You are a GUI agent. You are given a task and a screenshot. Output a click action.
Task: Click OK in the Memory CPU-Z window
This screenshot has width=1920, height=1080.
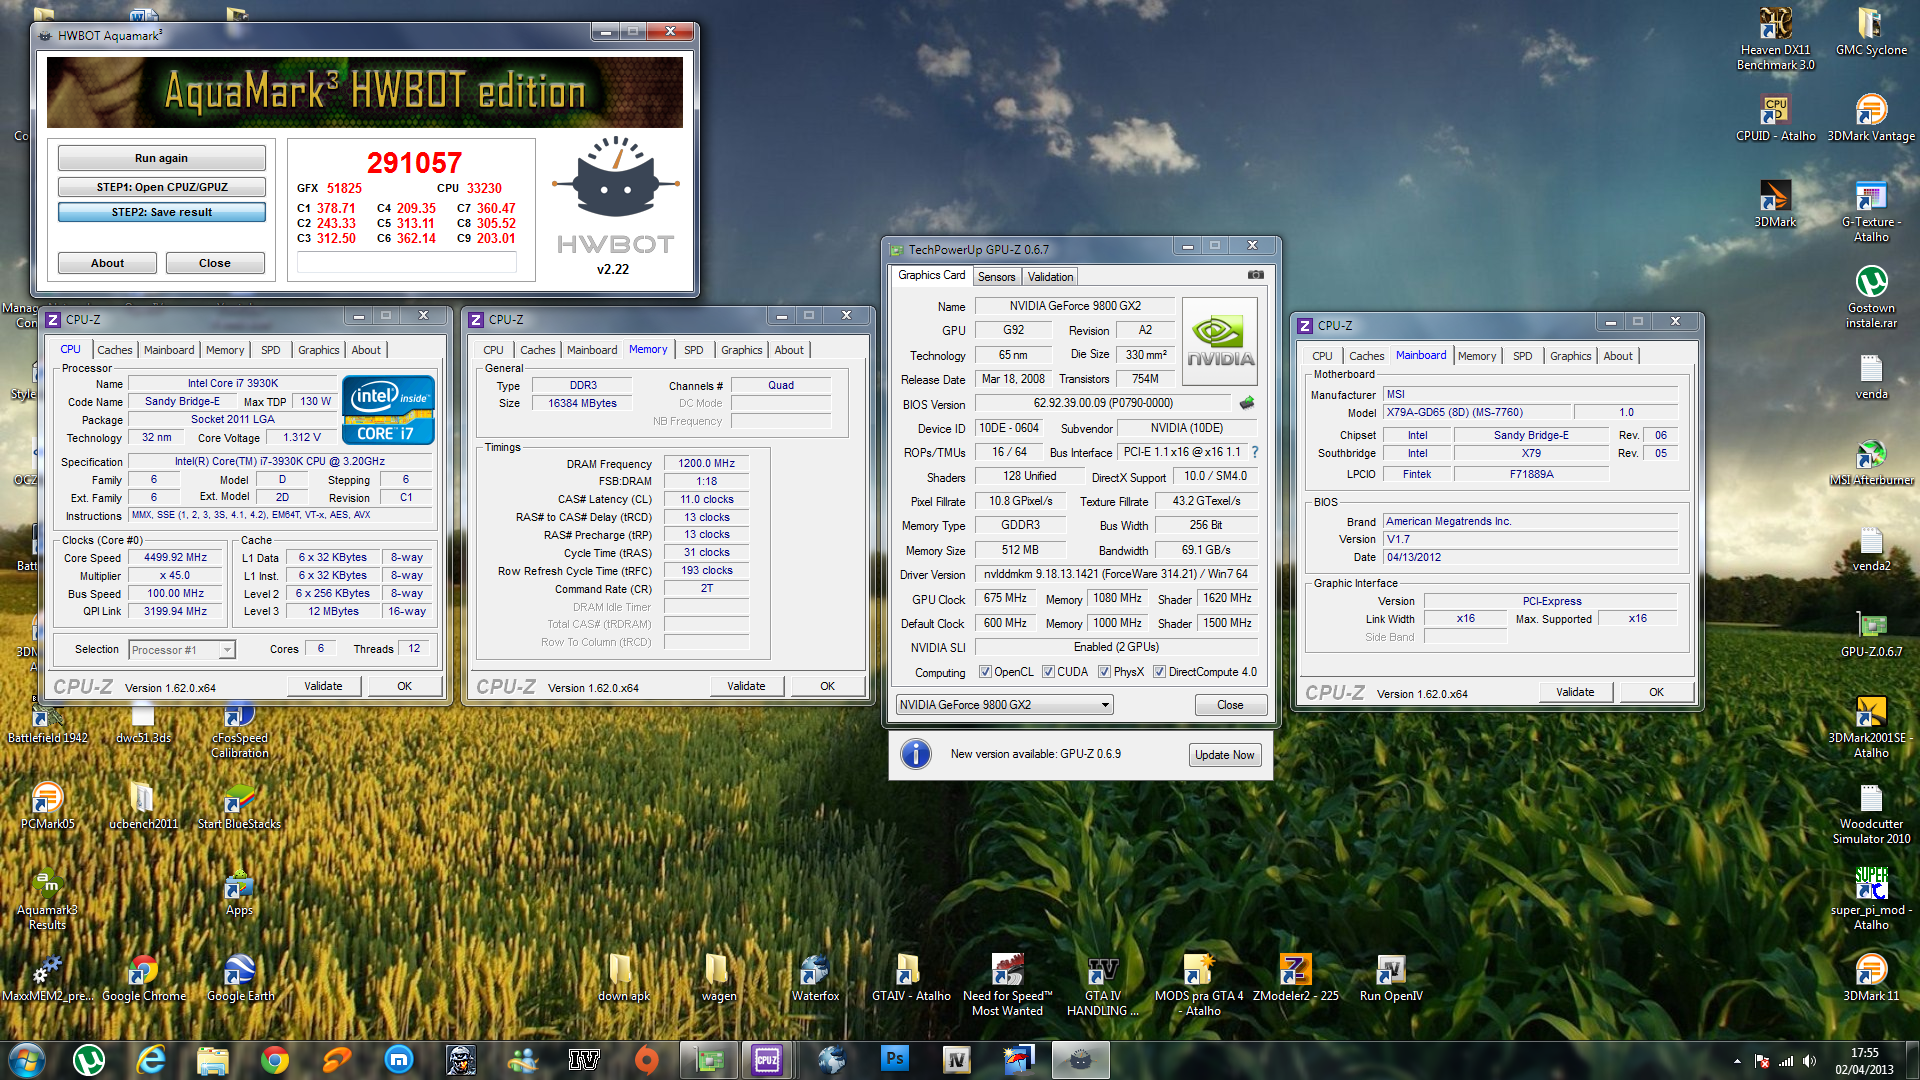(827, 686)
